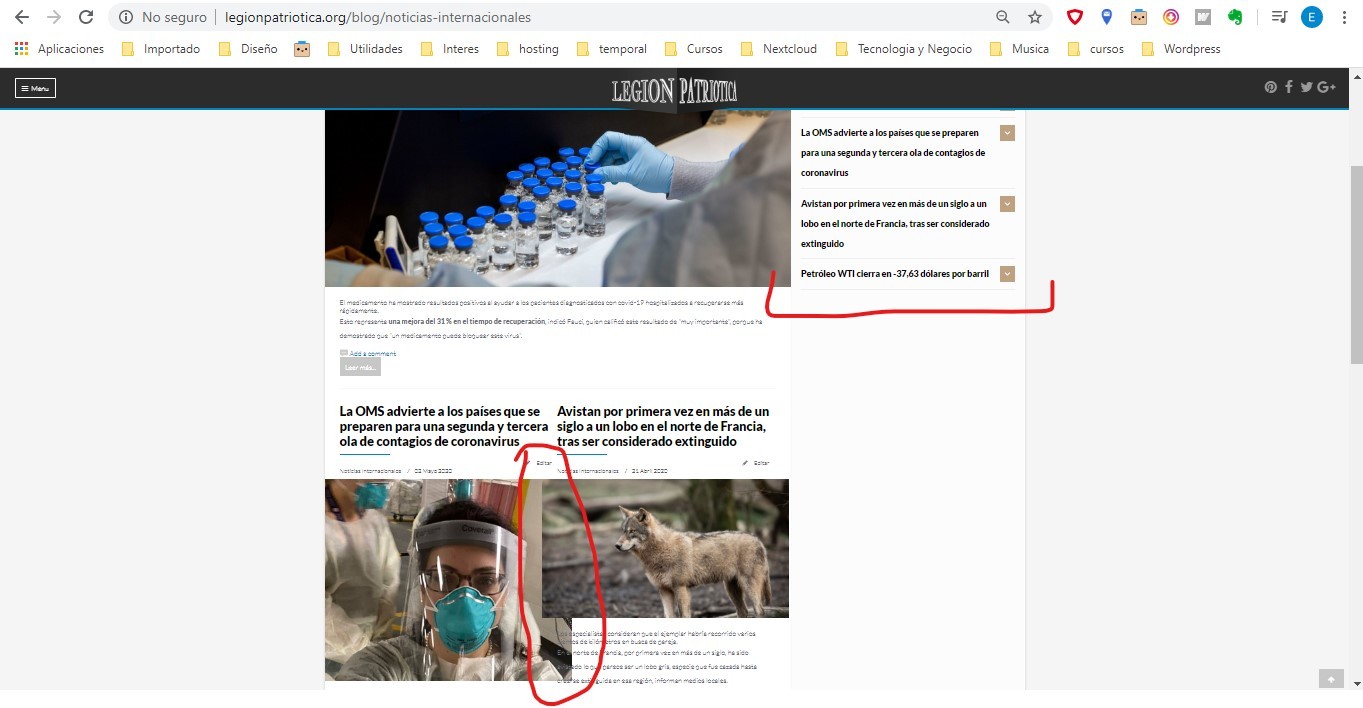Viewport: 1363px width, 708px height.
Task: Open the Nextcloud bookmarks folder
Action: click(778, 49)
